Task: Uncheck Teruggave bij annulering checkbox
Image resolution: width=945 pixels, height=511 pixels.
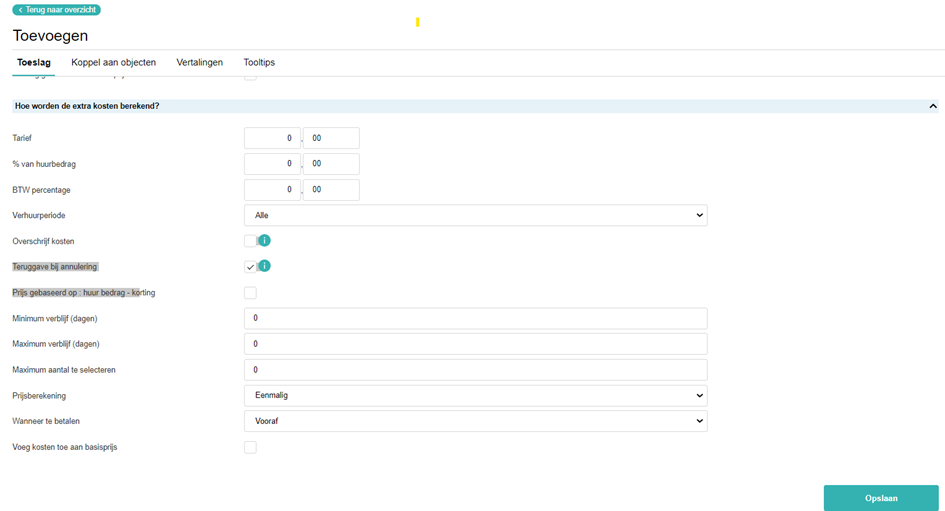Action: pos(250,267)
